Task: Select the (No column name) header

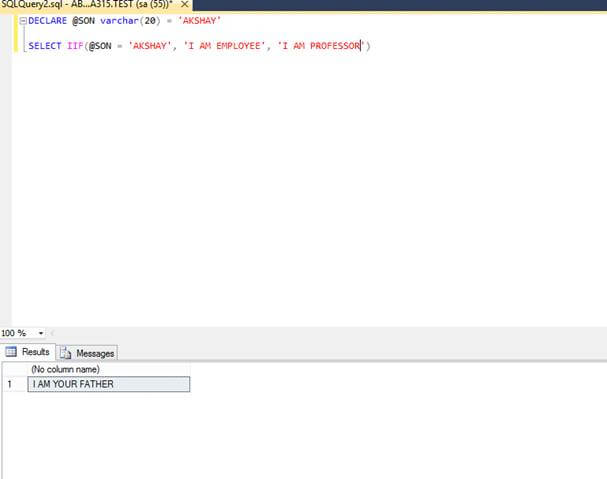Action: [108, 369]
